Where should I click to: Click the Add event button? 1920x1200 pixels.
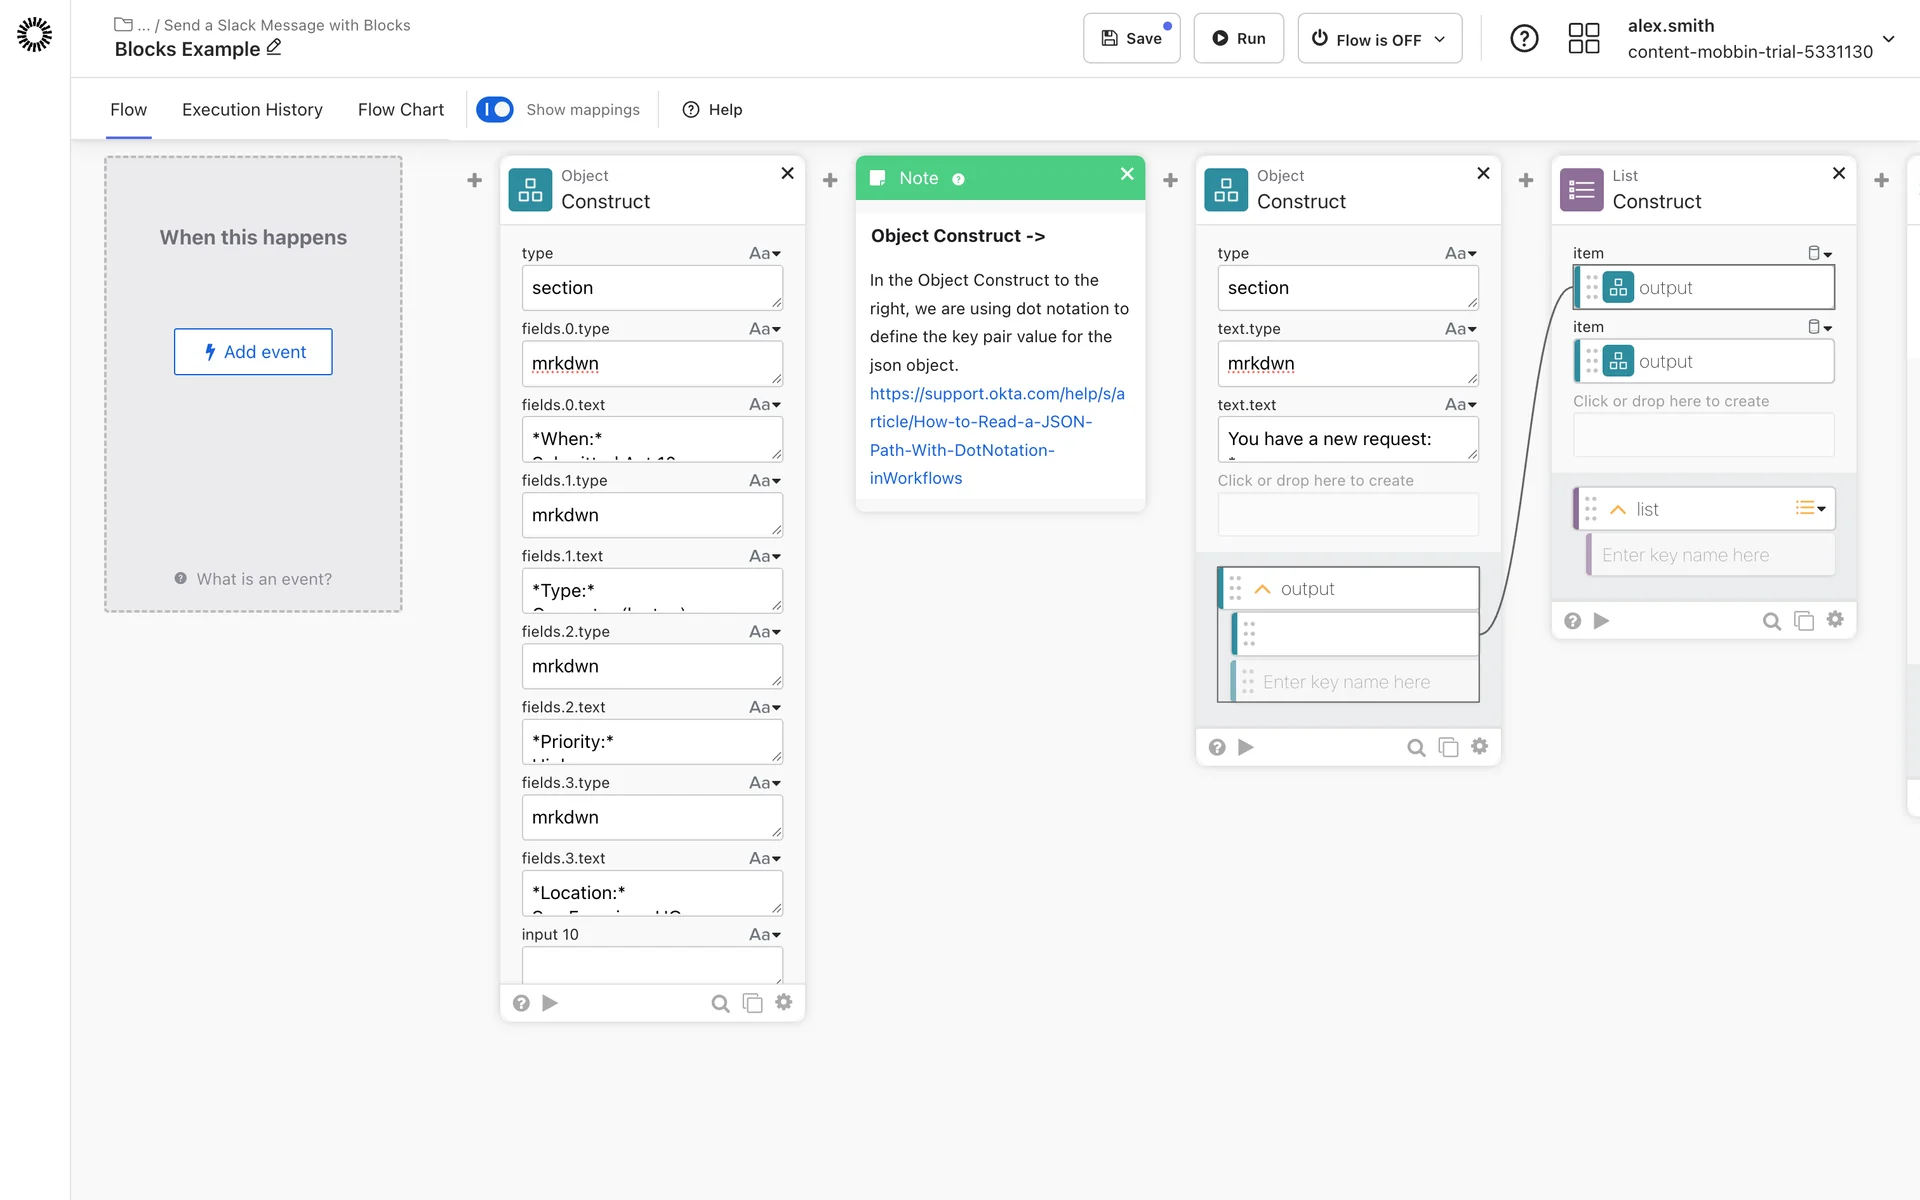tap(253, 352)
